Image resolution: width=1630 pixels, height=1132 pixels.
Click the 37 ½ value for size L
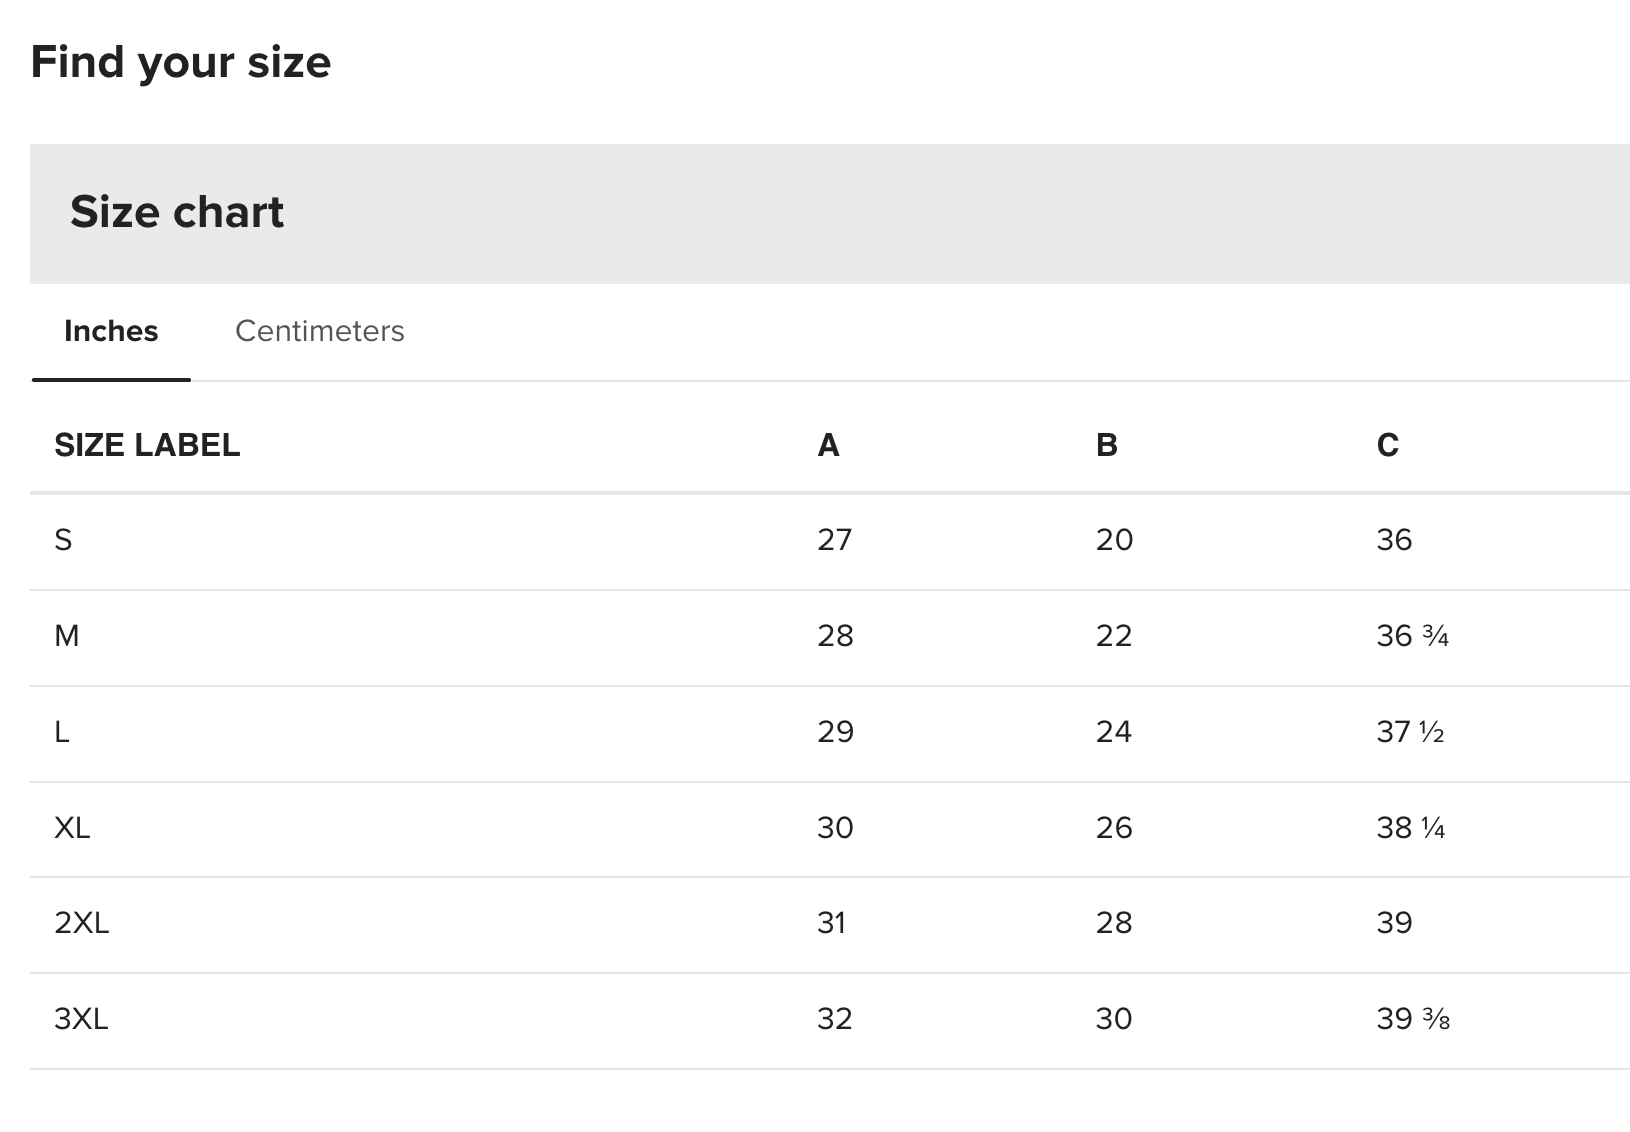(1410, 732)
